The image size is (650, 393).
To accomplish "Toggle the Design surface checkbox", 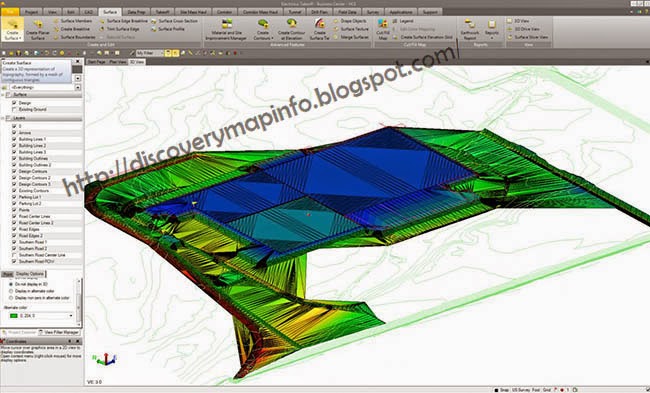I will [15, 103].
